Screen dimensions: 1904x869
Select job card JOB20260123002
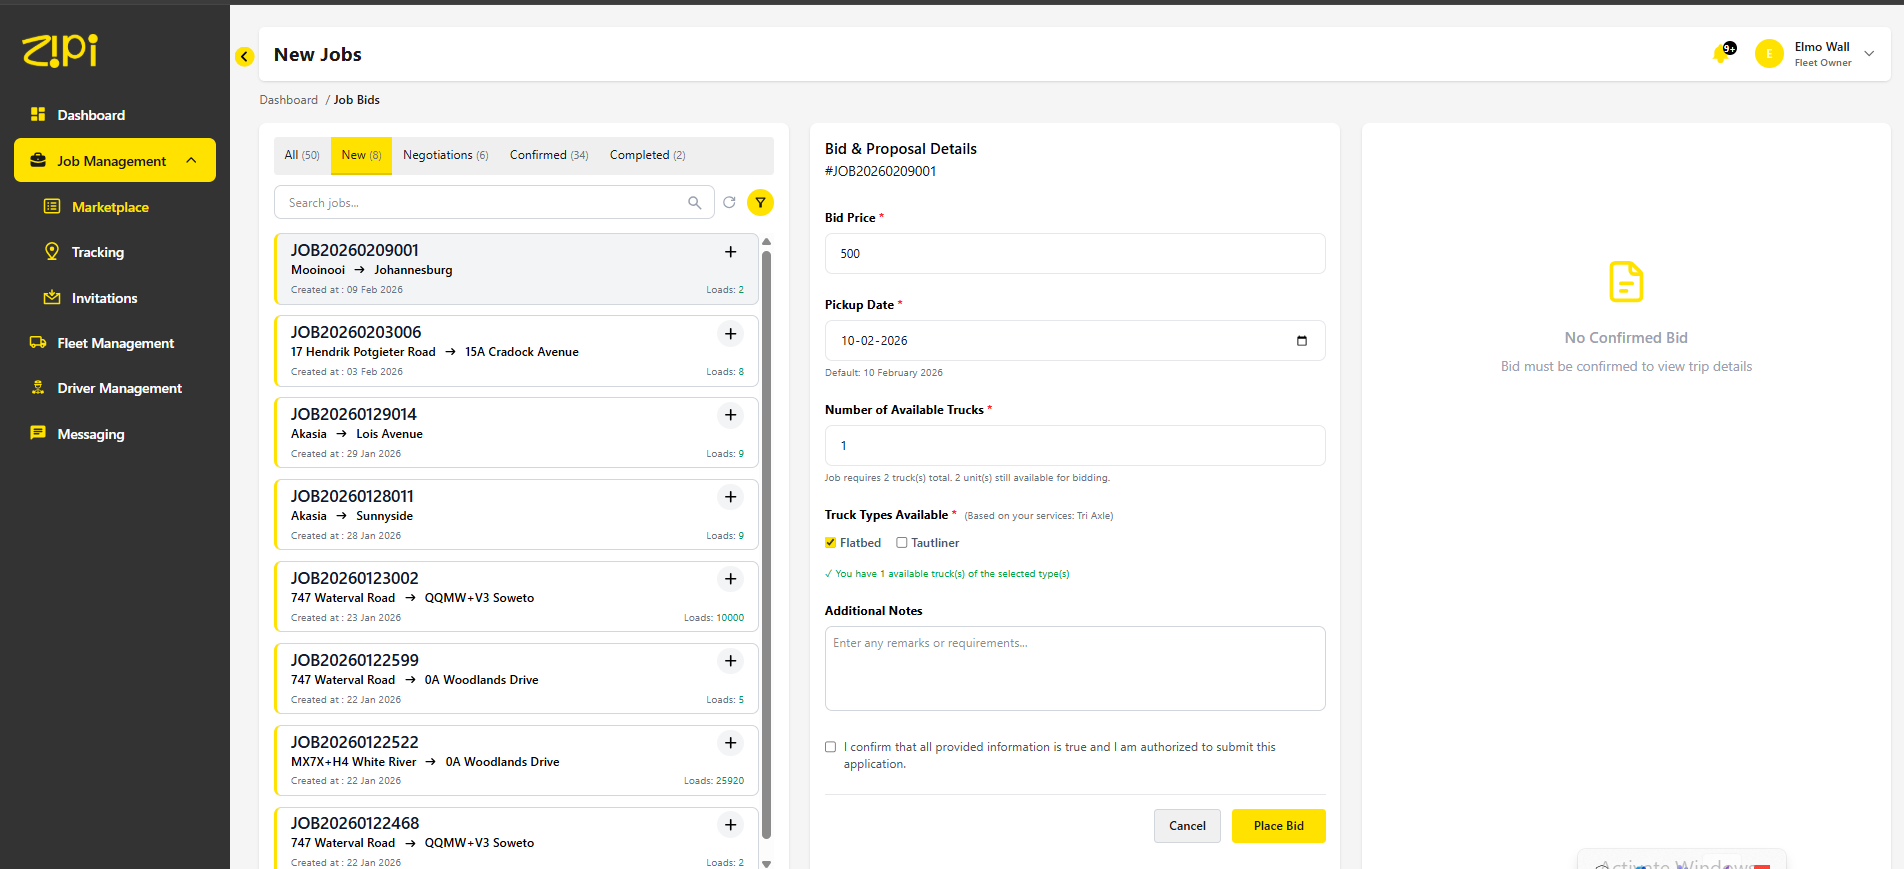[x=516, y=597]
